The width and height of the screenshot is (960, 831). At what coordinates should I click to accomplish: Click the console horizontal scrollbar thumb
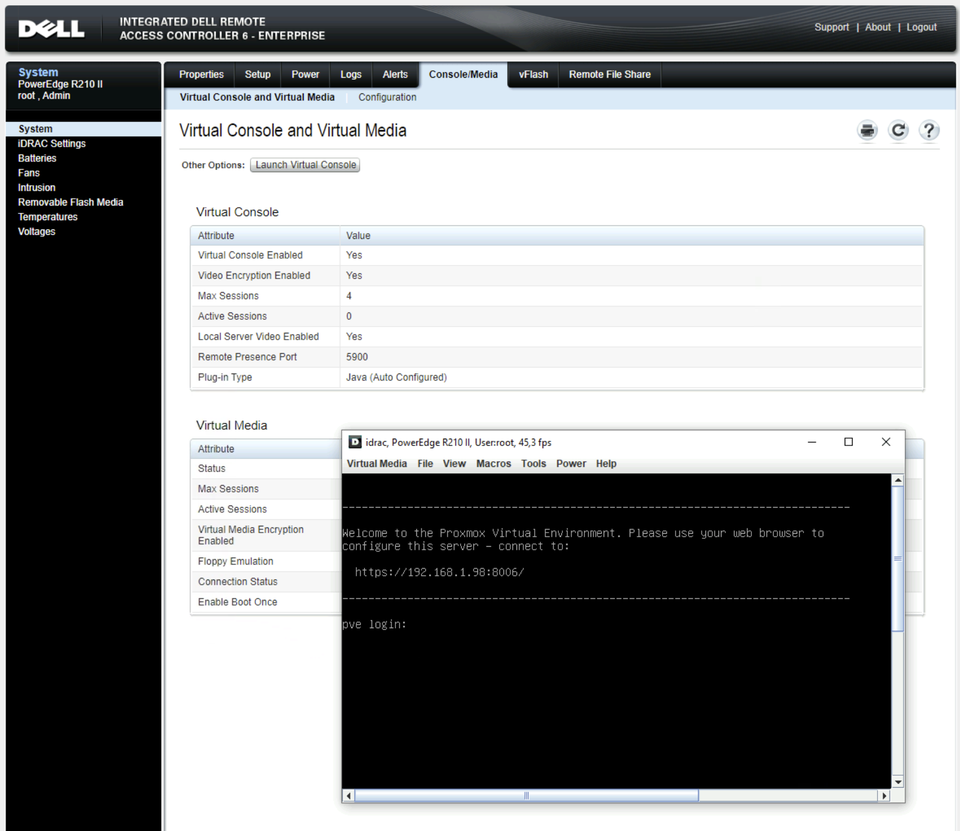coord(526,796)
